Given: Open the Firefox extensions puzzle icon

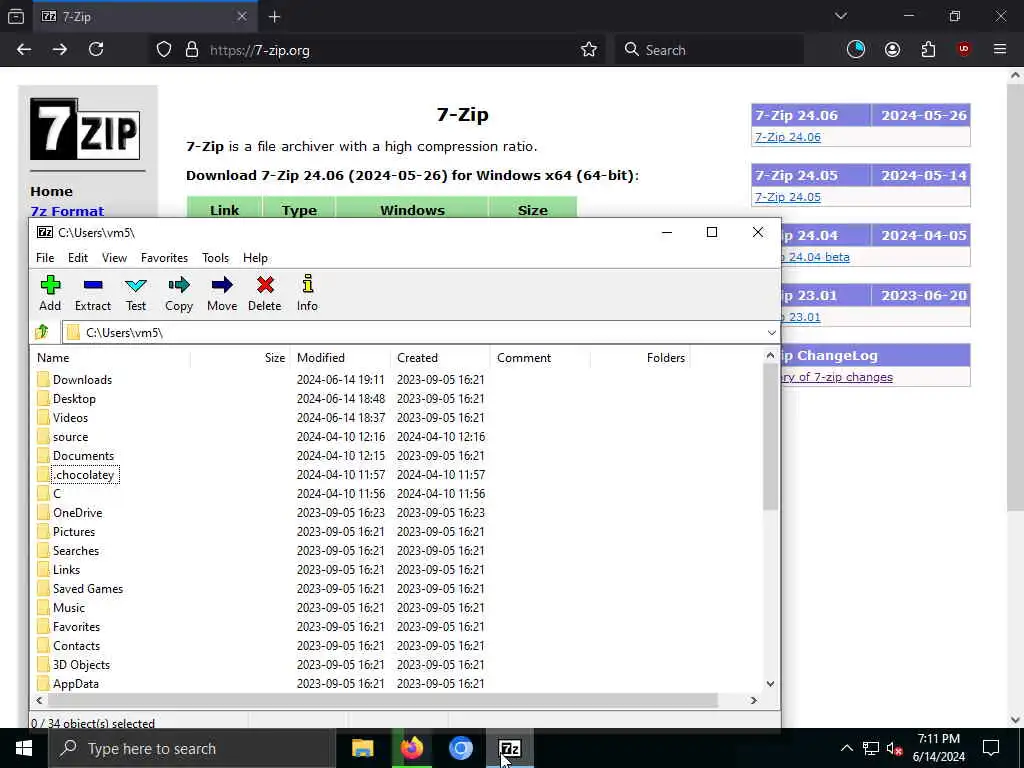Looking at the screenshot, I should (928, 50).
